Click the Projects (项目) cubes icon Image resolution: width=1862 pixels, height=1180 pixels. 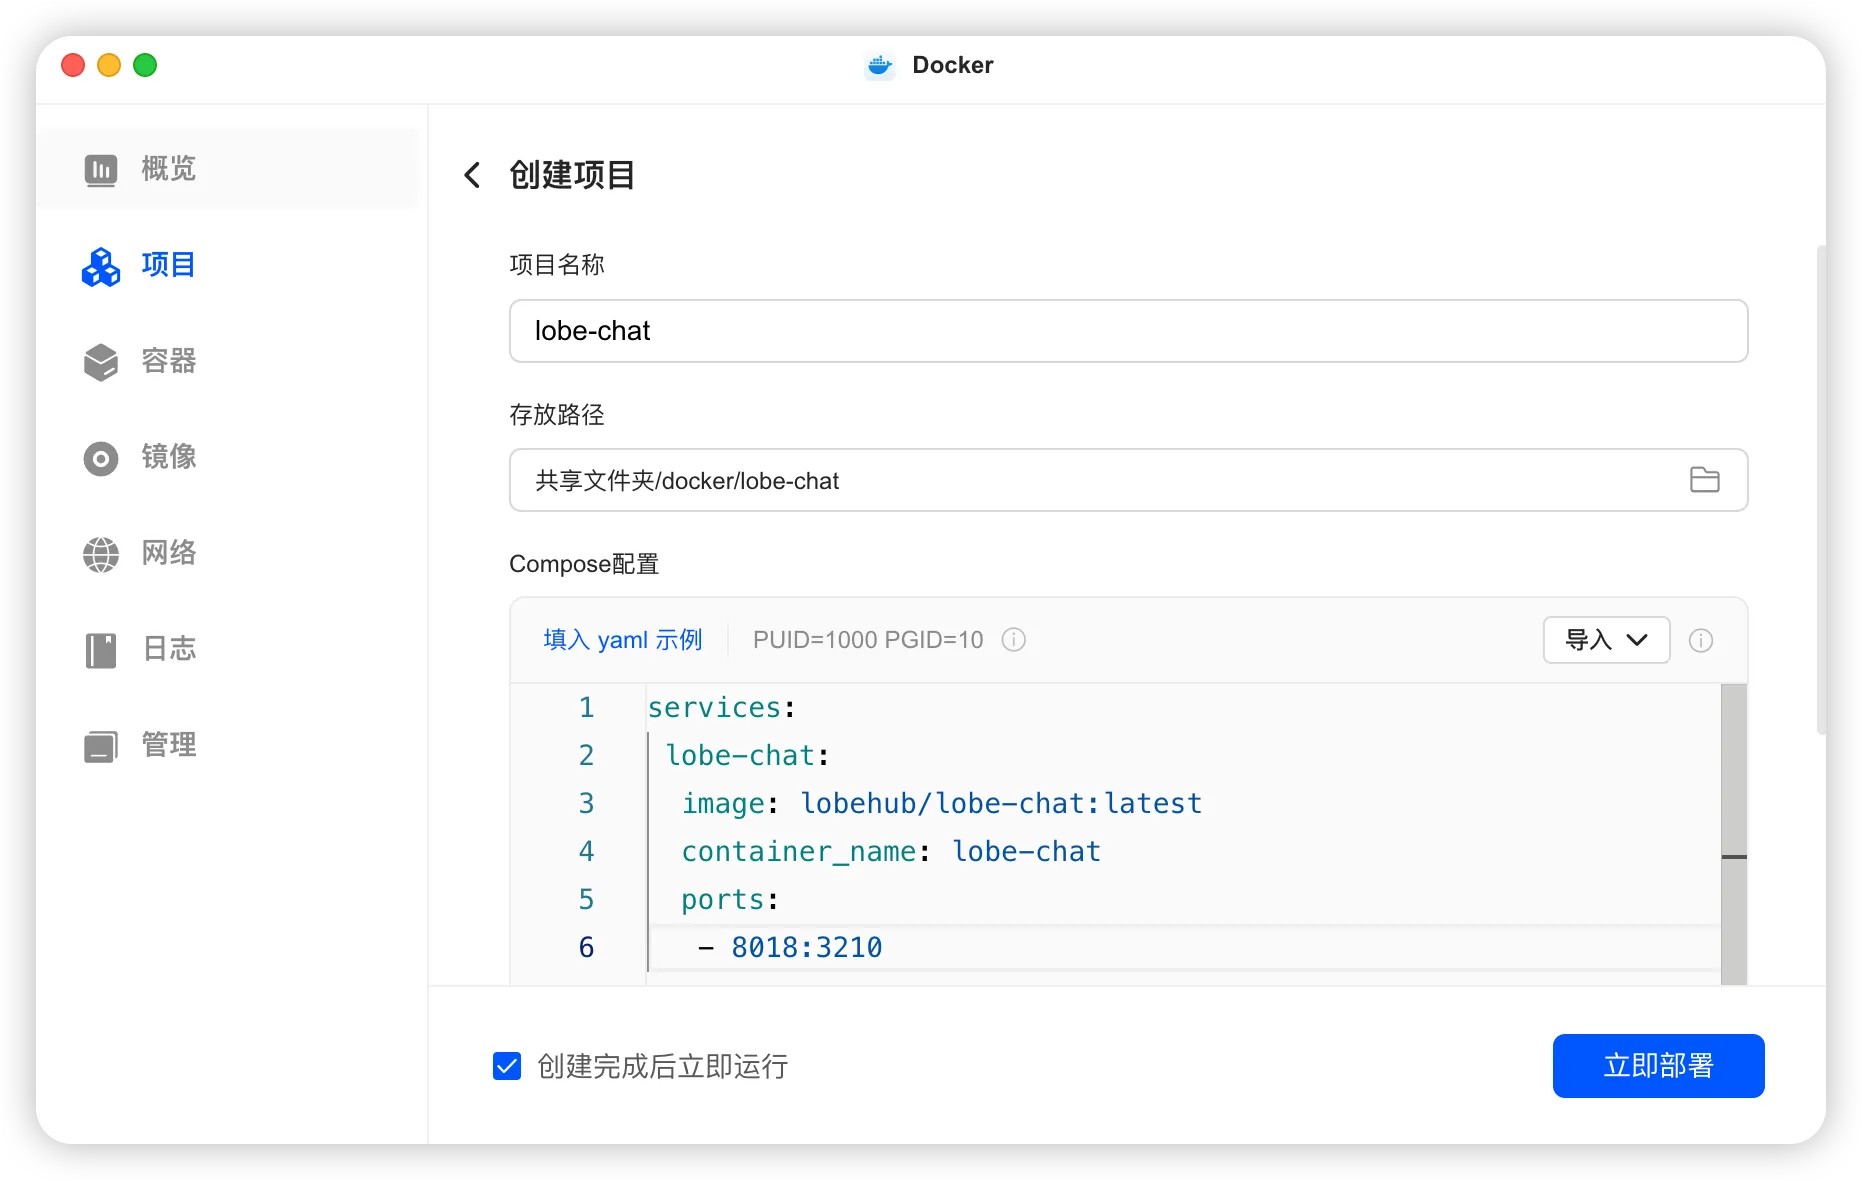click(x=100, y=266)
